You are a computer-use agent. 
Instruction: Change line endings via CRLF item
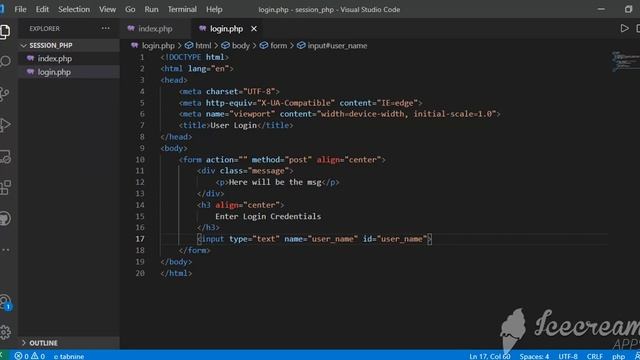pos(595,356)
